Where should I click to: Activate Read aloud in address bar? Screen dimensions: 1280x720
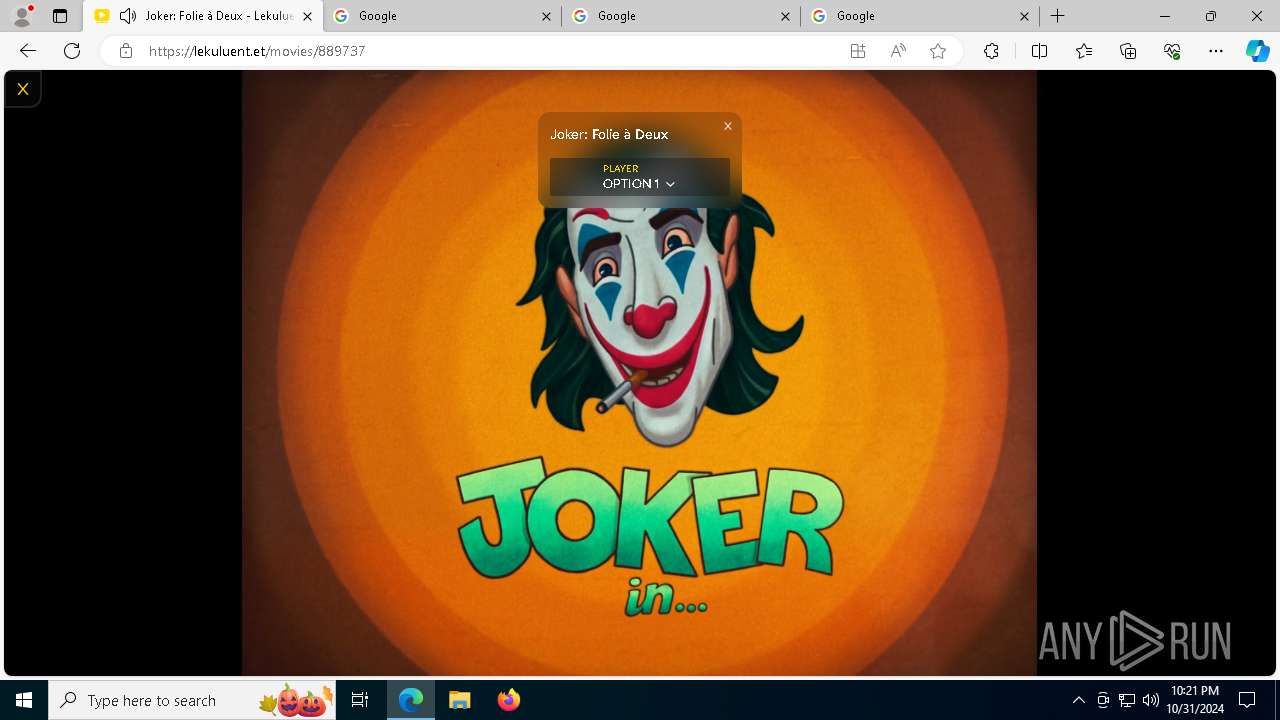[898, 51]
